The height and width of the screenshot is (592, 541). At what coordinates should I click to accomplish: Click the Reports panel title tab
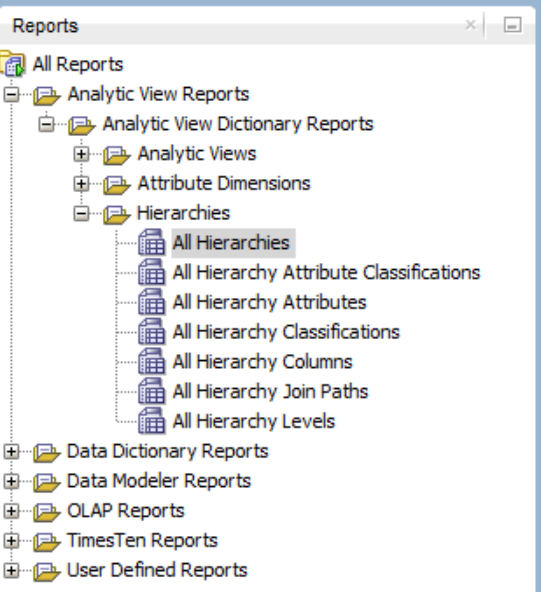coord(45,26)
